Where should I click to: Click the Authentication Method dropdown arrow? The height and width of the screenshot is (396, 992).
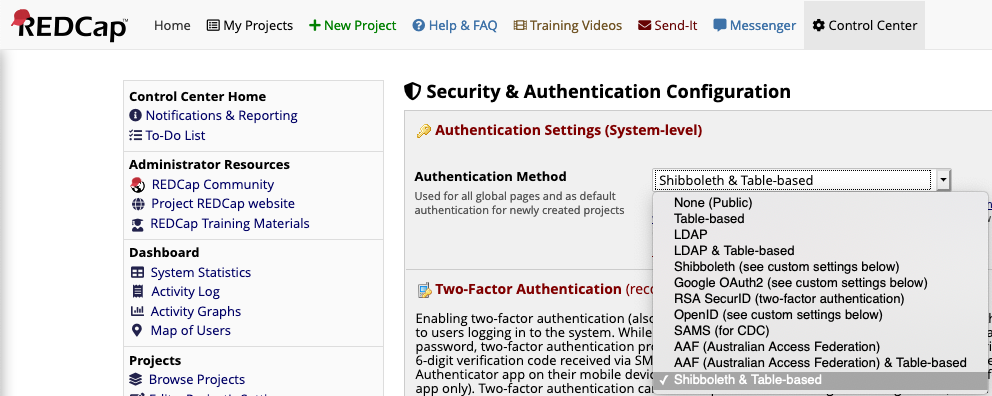point(943,180)
